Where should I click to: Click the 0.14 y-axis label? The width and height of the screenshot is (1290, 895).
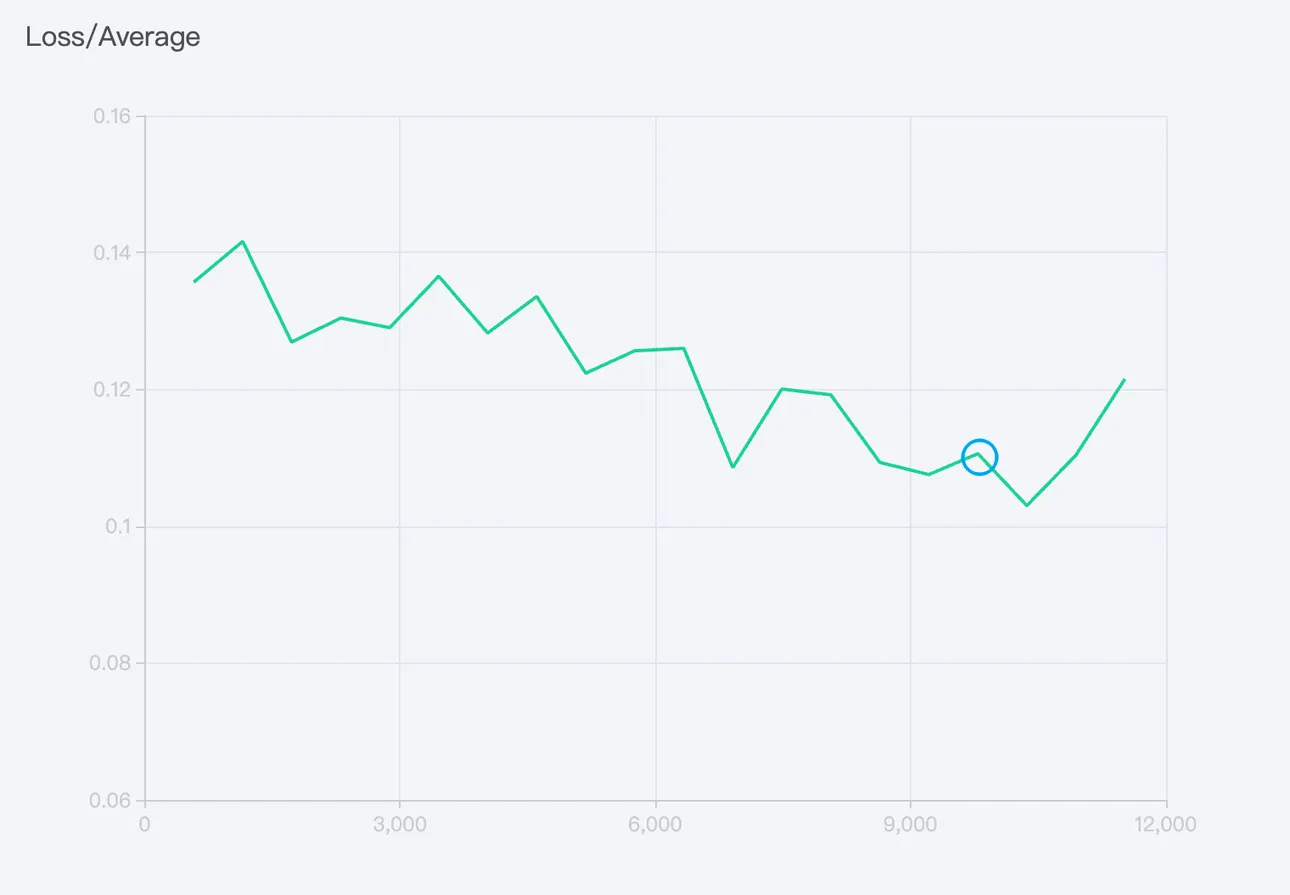(x=113, y=253)
